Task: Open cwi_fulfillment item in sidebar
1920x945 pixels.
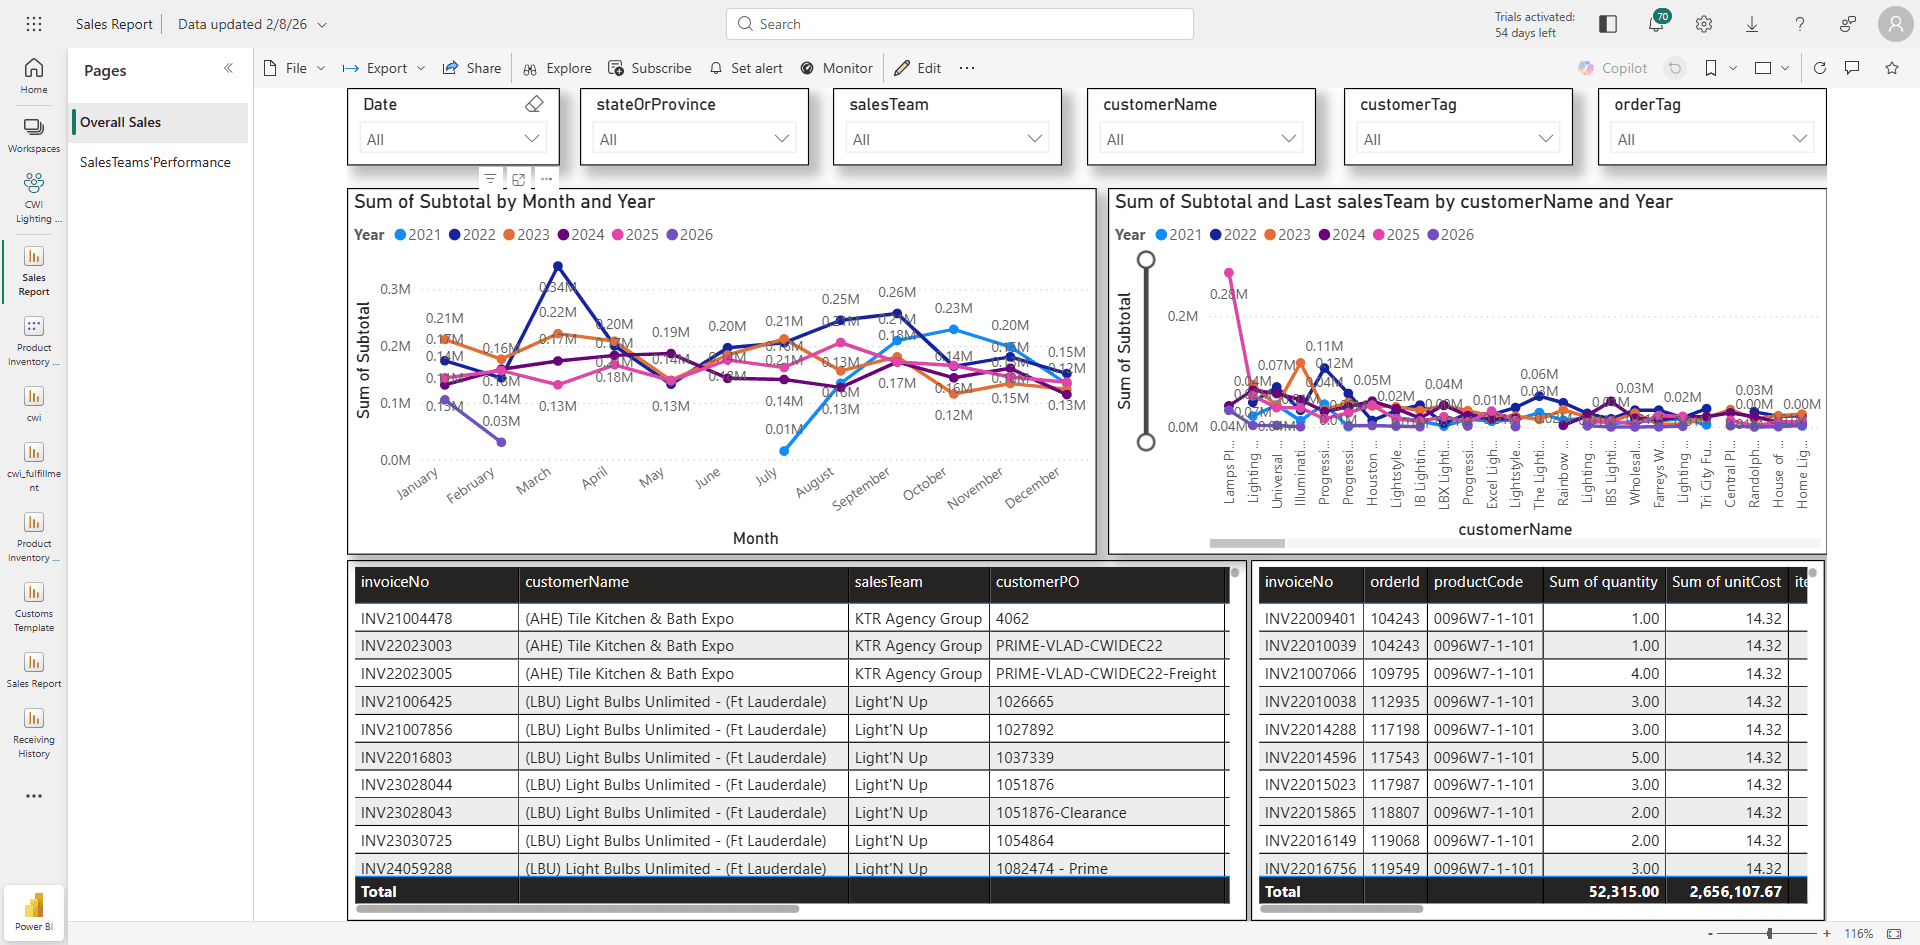Action: click(34, 467)
